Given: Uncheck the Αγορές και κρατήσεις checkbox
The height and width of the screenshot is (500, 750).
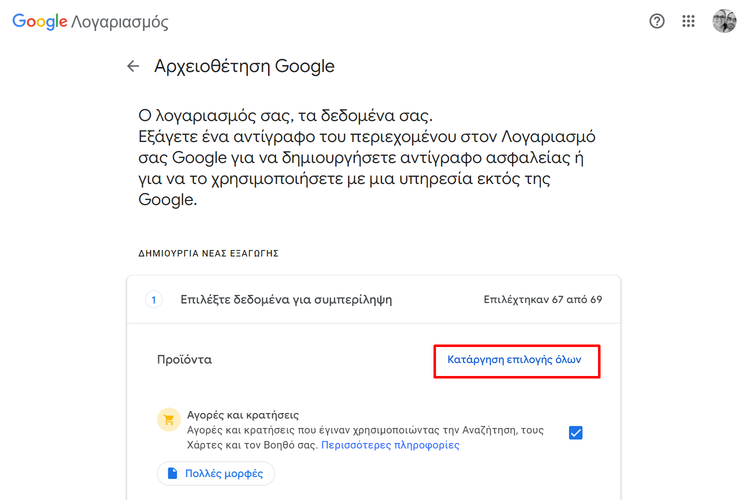Looking at the screenshot, I should pos(575,433).
